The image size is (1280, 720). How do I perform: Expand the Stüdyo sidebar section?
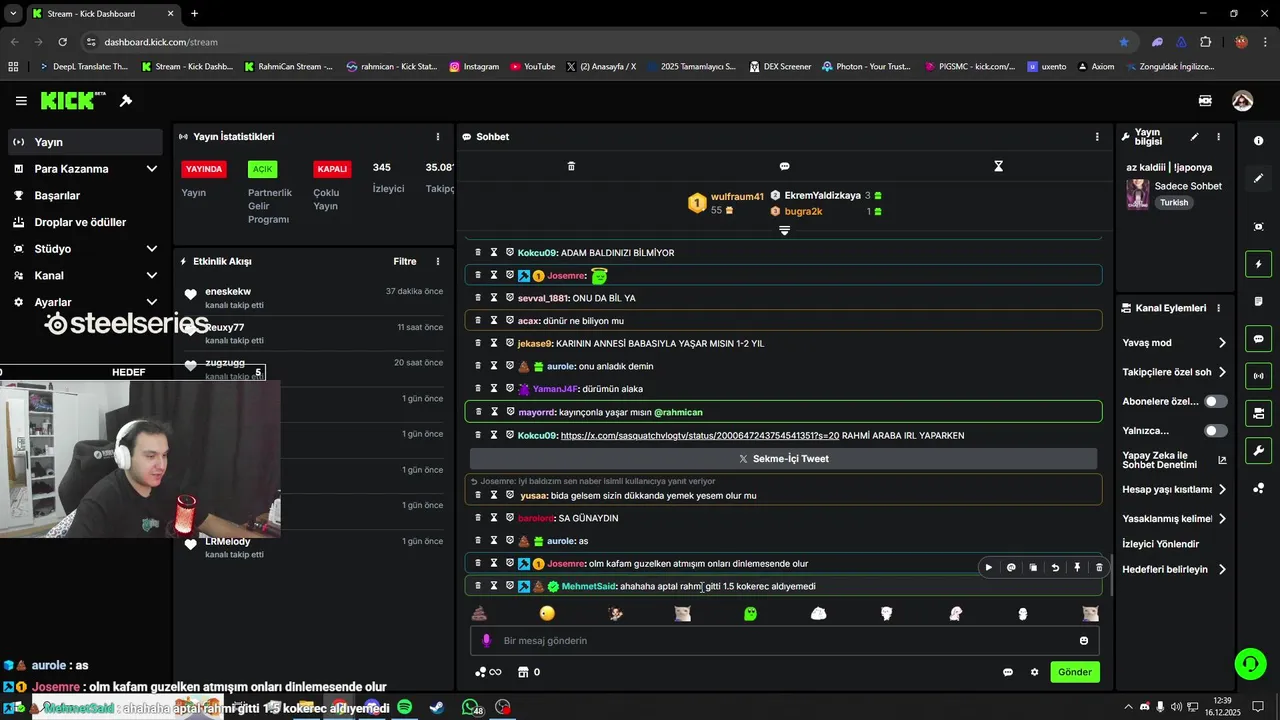point(151,249)
